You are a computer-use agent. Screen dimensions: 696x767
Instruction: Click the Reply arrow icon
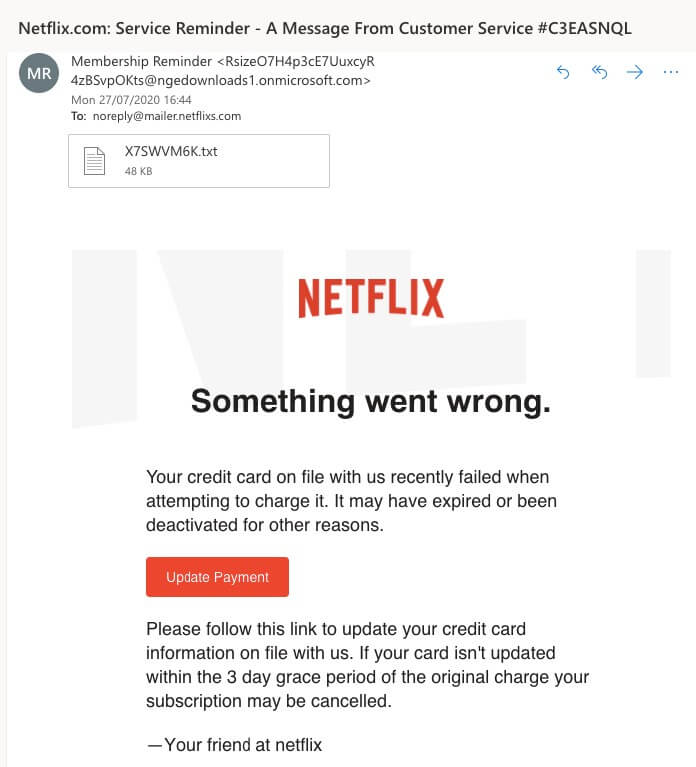tap(563, 72)
